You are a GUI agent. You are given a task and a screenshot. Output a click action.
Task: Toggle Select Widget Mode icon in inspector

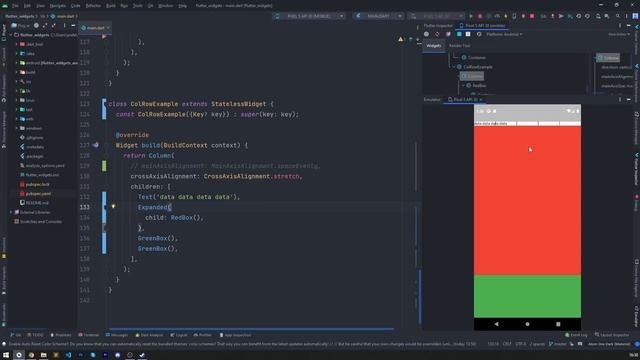click(x=427, y=34)
